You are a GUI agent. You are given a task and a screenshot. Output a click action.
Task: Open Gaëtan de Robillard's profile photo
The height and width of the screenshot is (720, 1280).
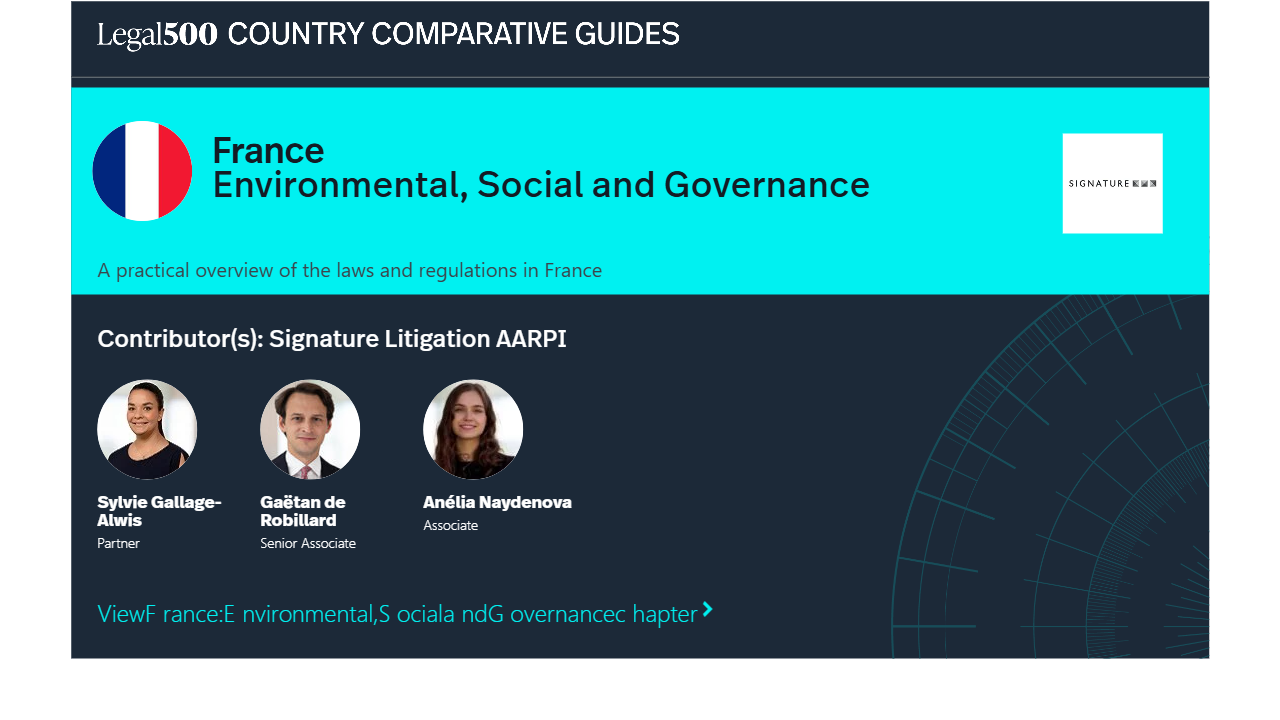tap(310, 429)
